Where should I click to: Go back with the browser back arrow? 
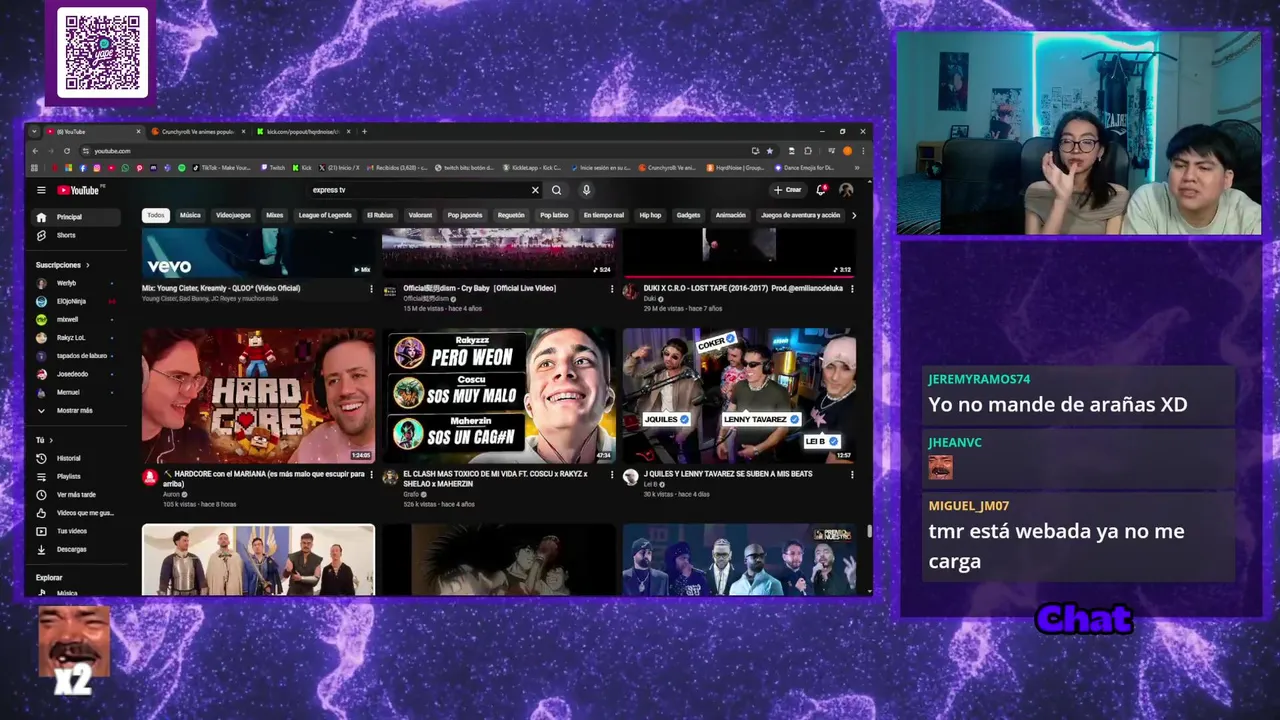pyautogui.click(x=36, y=151)
